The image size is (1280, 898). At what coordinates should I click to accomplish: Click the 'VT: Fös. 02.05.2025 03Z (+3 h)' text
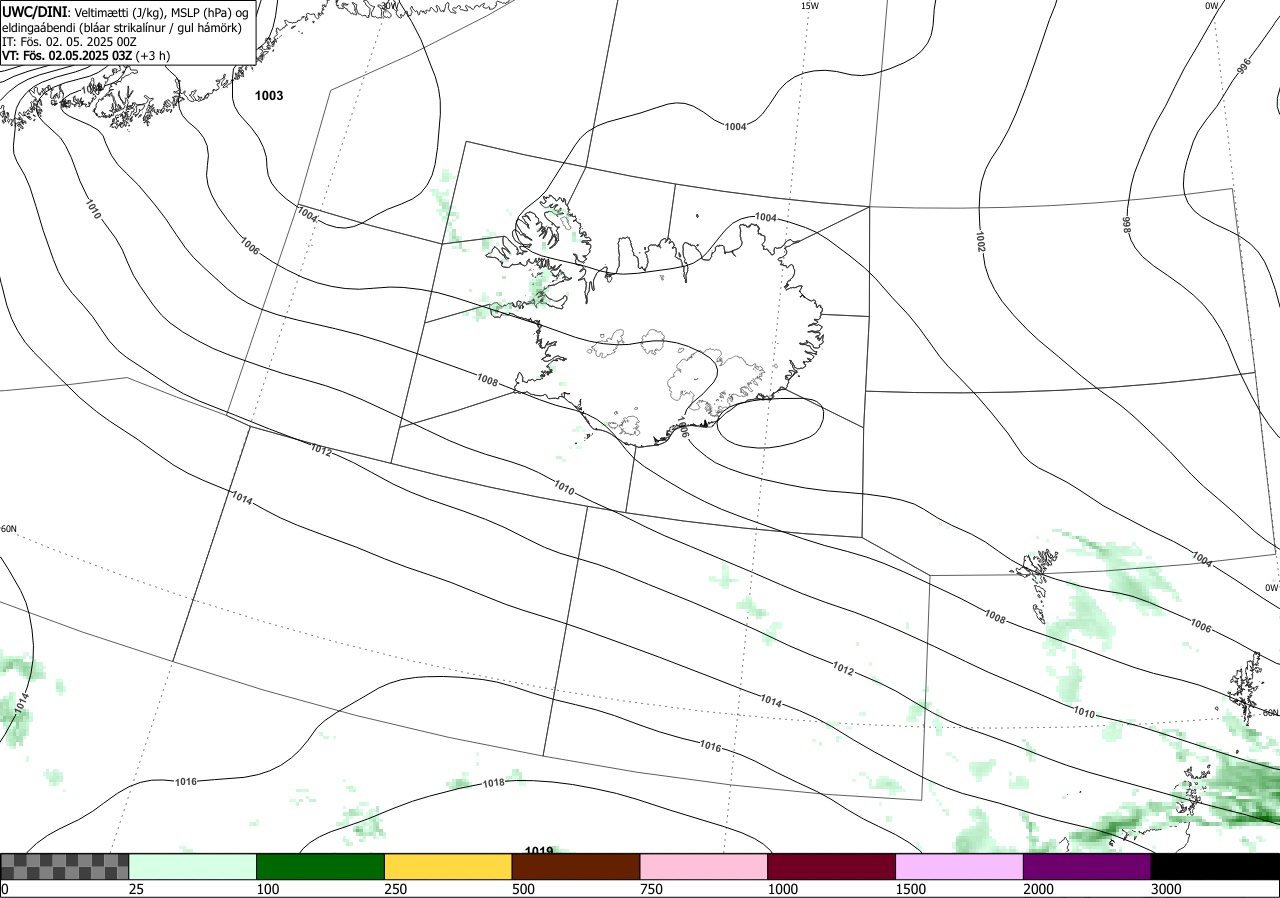pos(86,56)
